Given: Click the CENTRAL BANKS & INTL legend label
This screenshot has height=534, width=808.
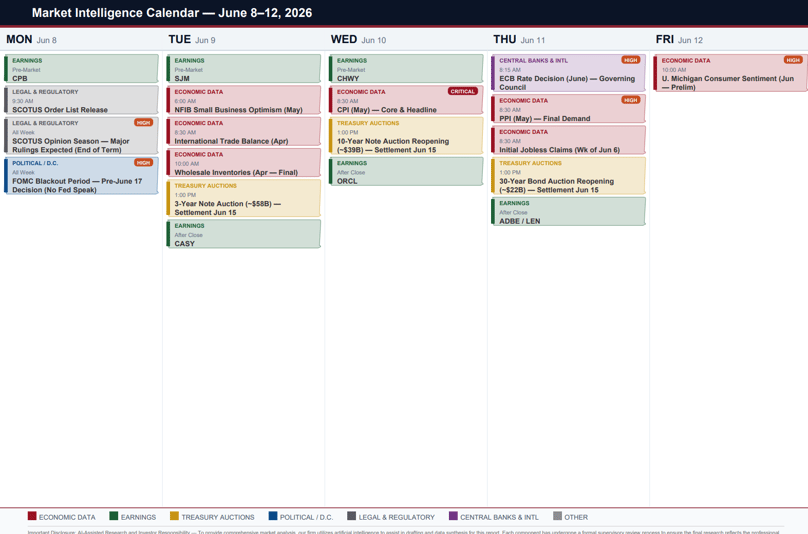Looking at the screenshot, I should (x=499, y=517).
